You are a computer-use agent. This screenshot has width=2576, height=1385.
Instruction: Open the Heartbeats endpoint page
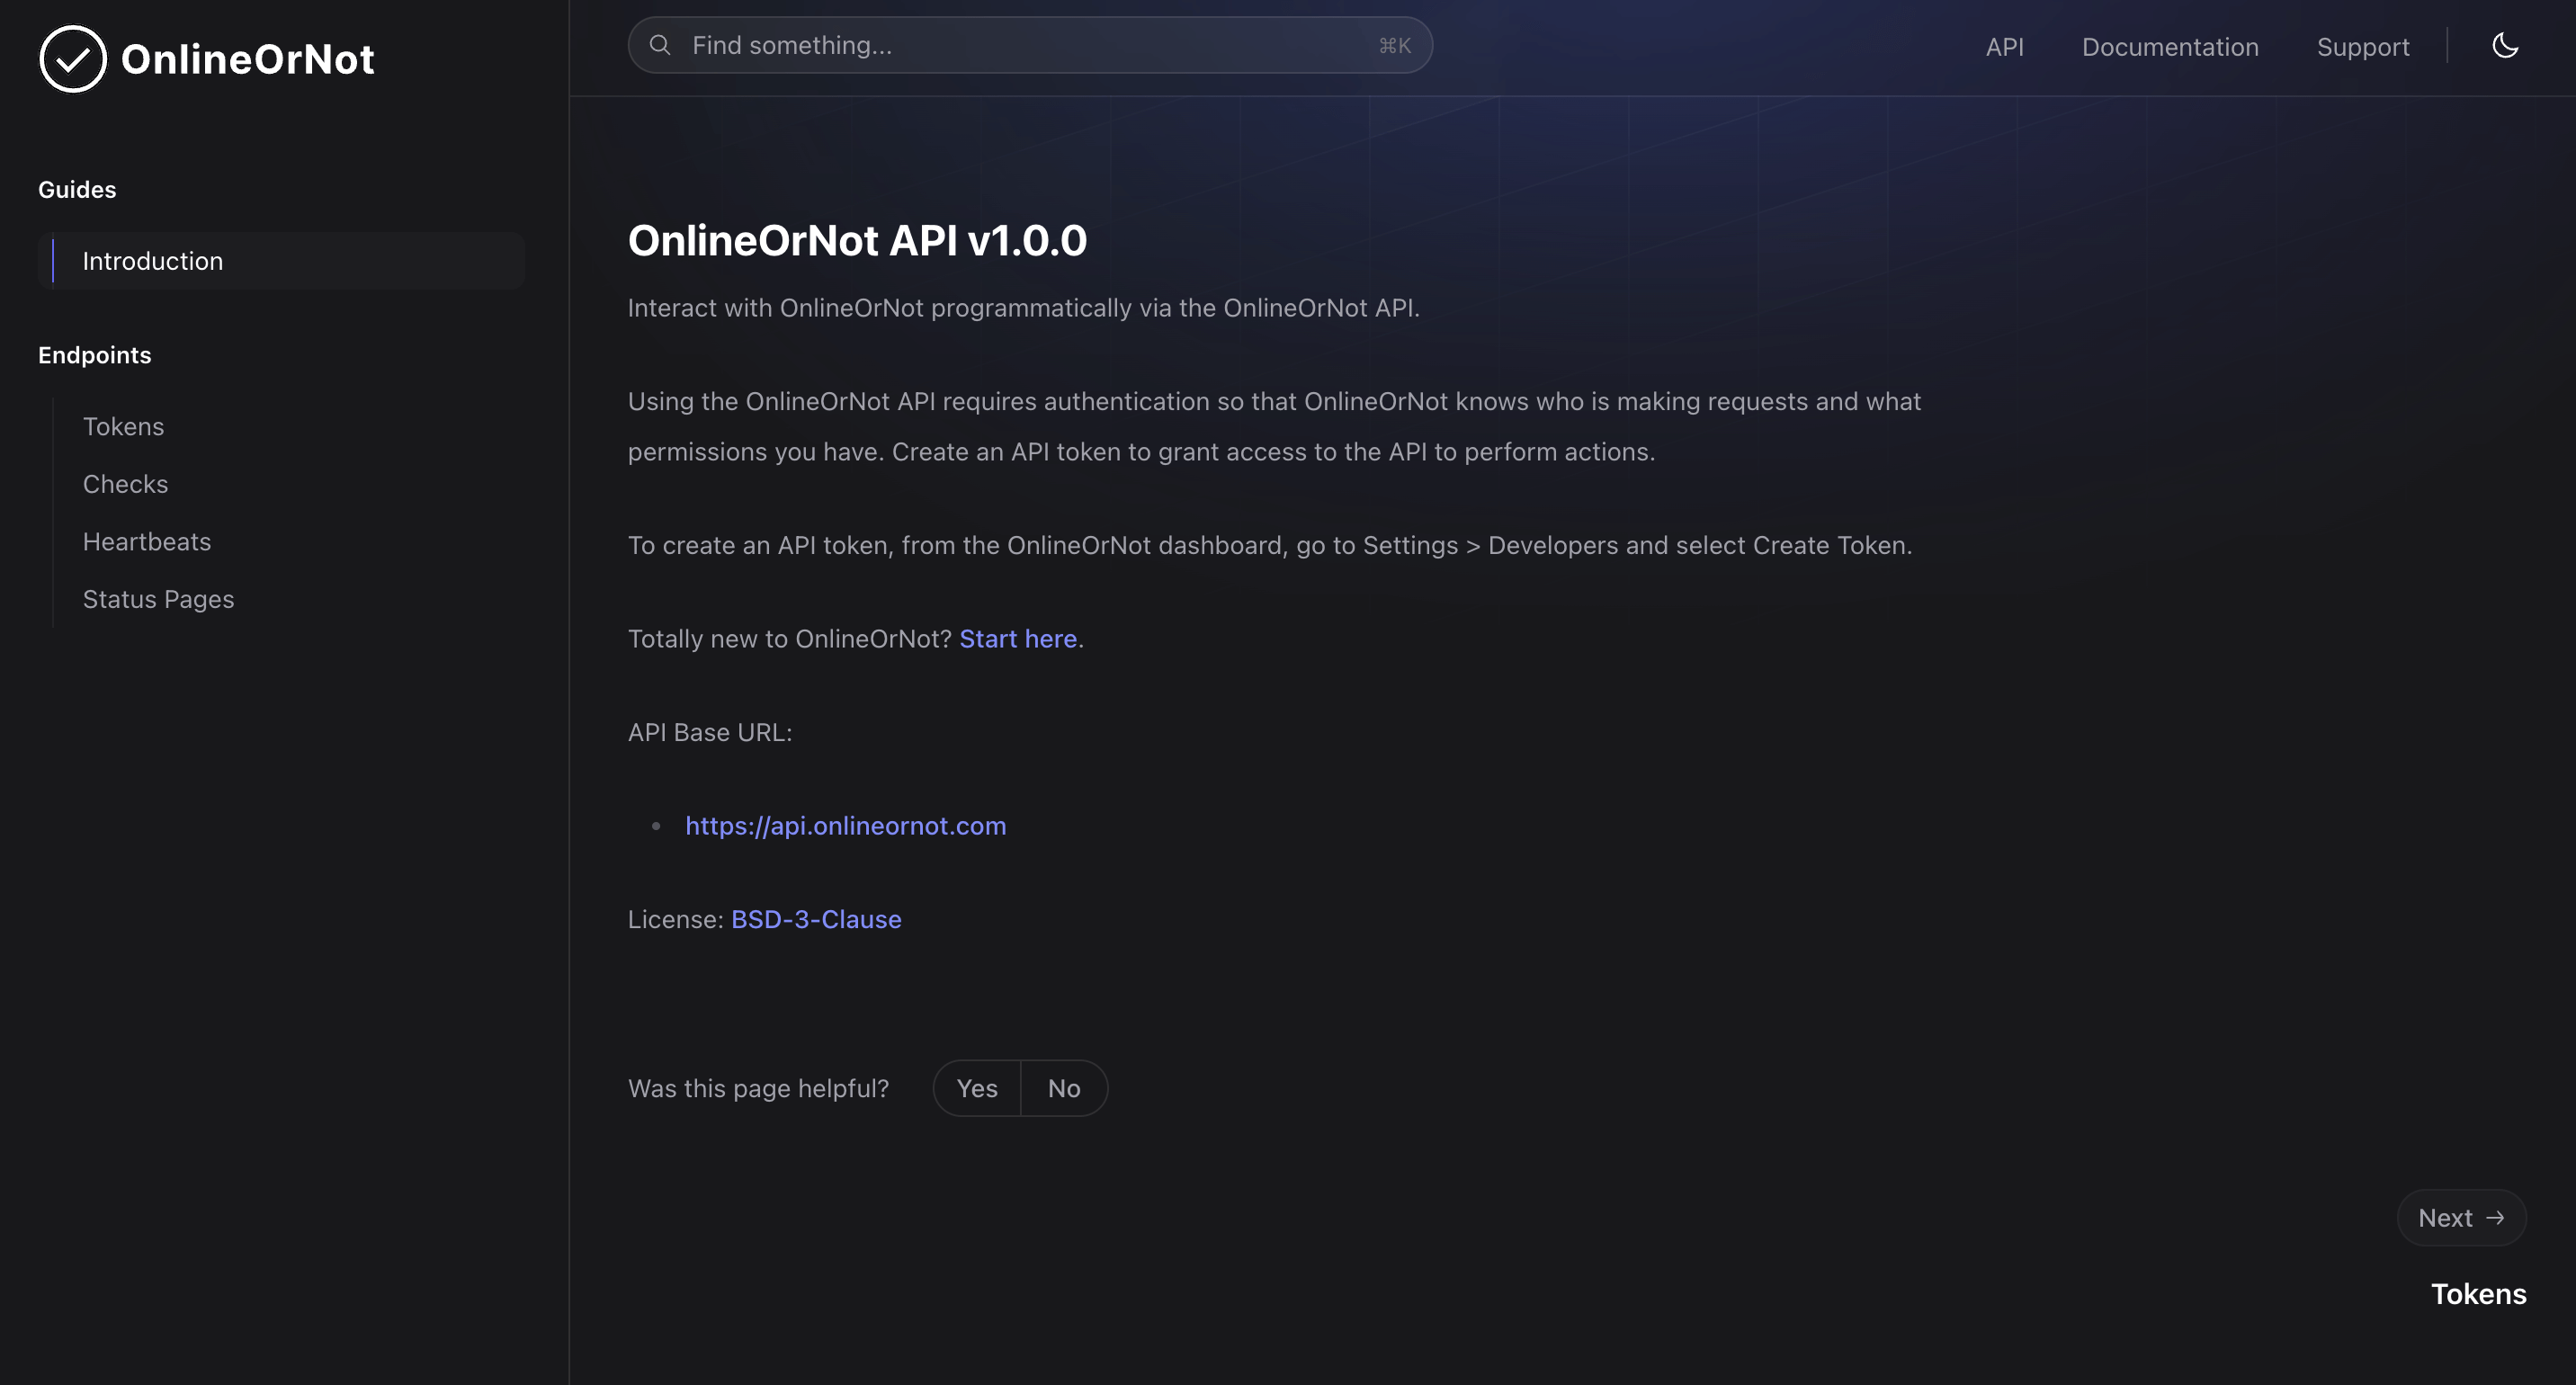point(146,541)
